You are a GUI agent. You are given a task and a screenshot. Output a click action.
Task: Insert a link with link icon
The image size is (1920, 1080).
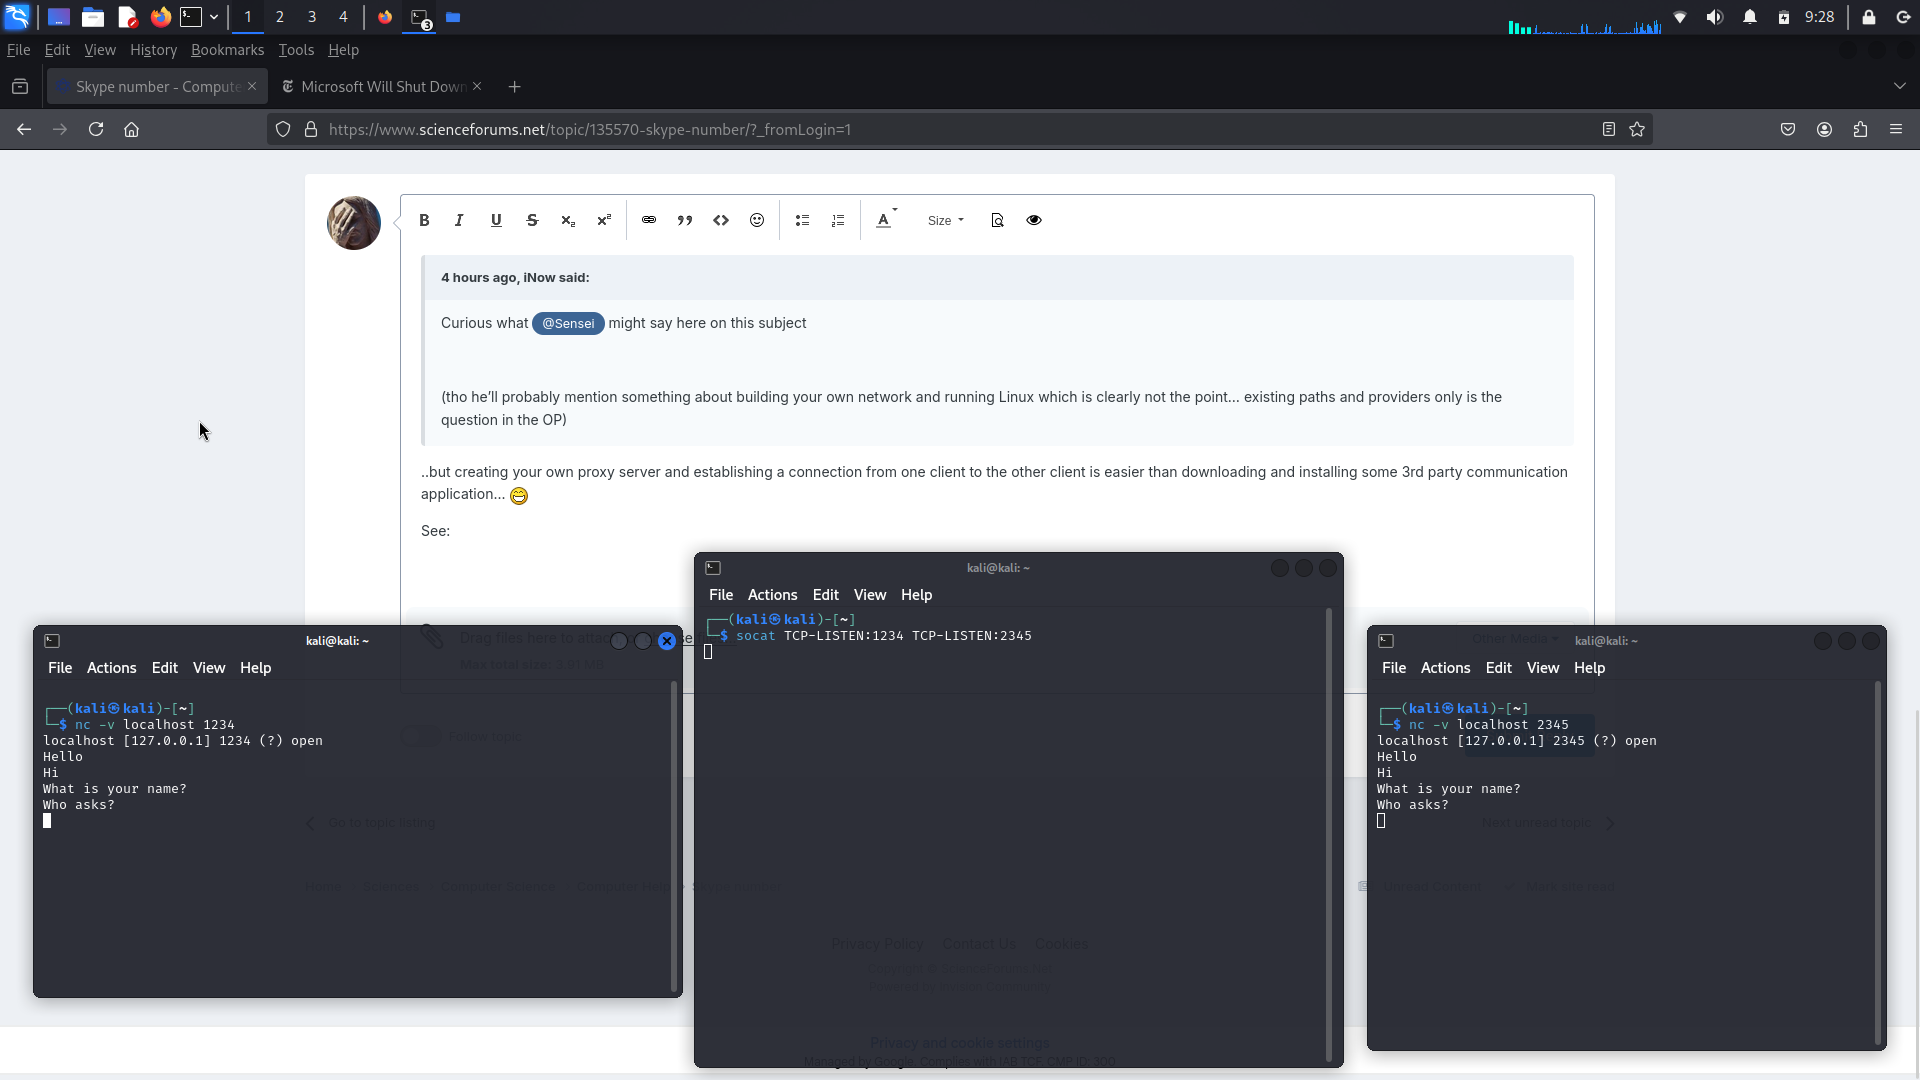click(649, 220)
